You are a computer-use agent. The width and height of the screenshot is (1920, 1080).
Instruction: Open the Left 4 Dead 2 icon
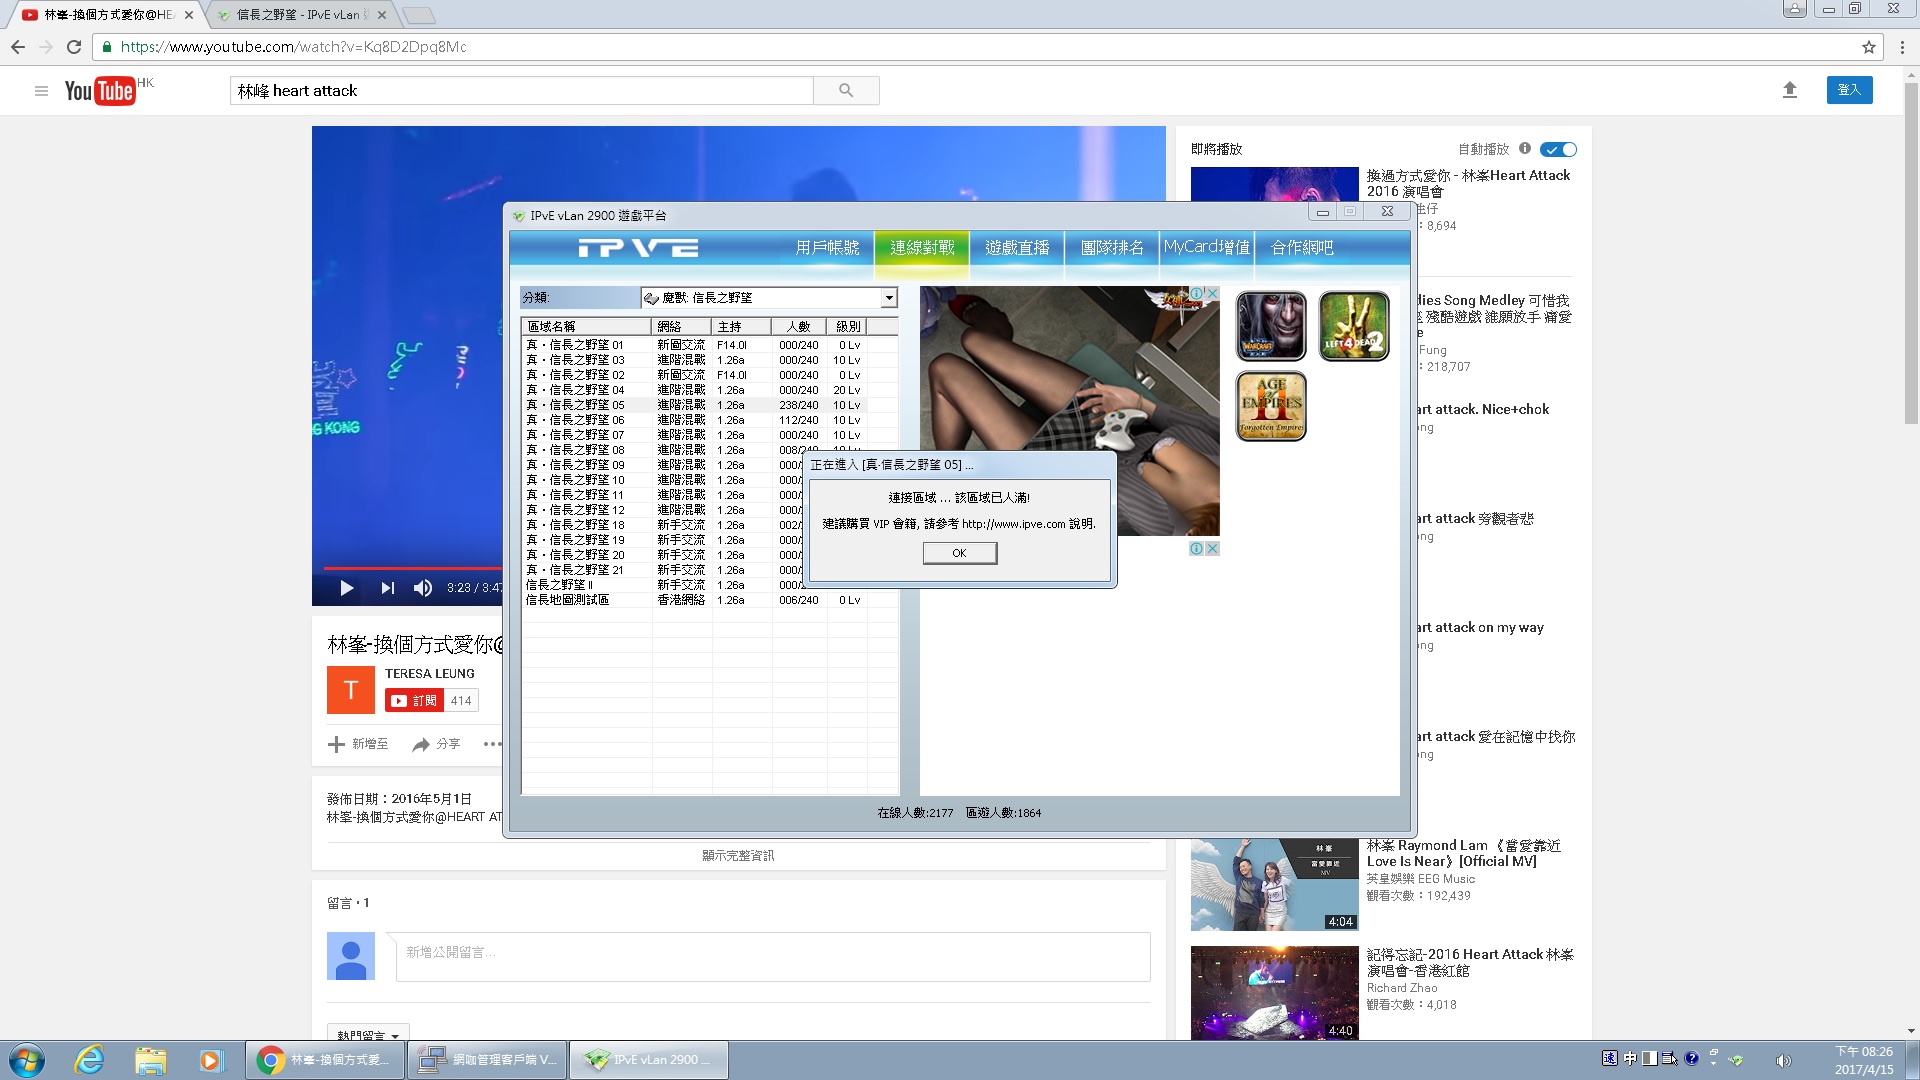(x=1354, y=326)
